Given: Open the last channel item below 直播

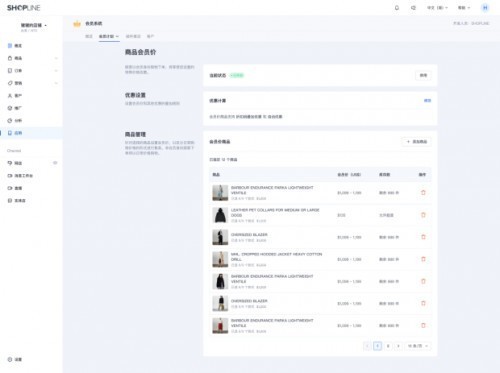Looking at the screenshot, I should [x=17, y=201].
